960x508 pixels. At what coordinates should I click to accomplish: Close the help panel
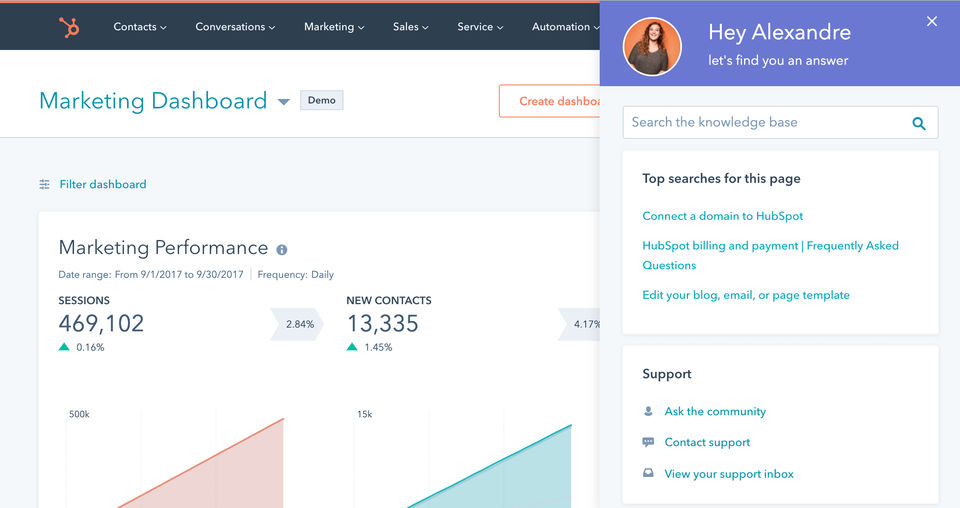pyautogui.click(x=932, y=21)
